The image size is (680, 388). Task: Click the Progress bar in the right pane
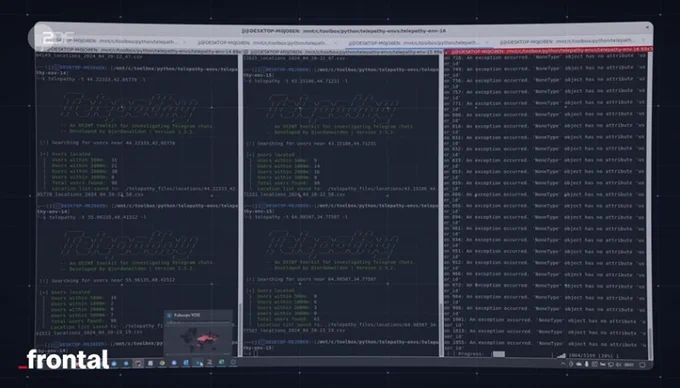point(523,354)
